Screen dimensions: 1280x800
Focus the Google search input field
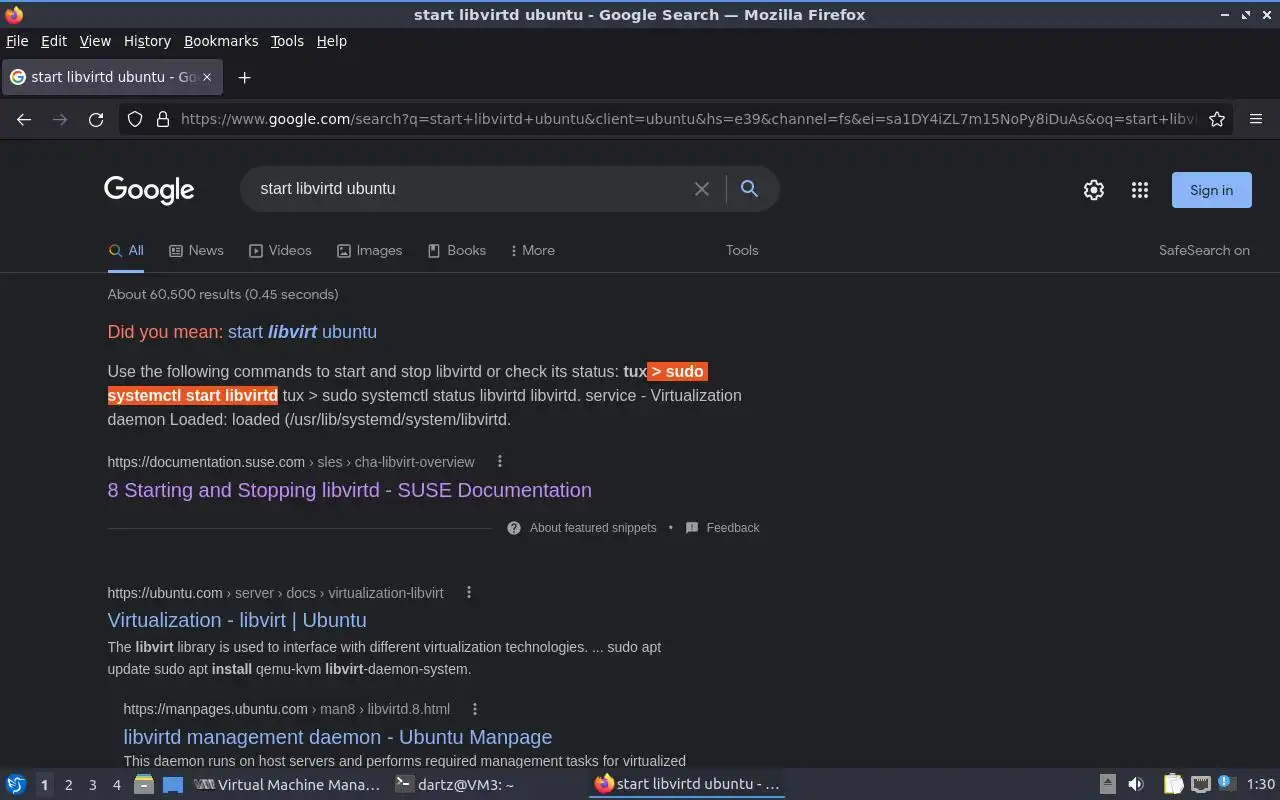coord(470,189)
